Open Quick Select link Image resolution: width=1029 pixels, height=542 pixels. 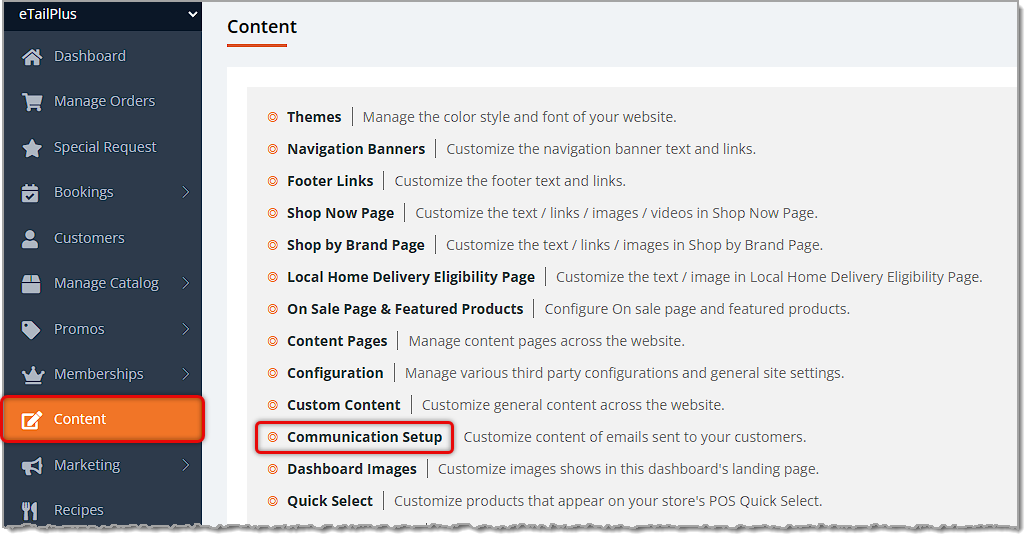(x=329, y=502)
